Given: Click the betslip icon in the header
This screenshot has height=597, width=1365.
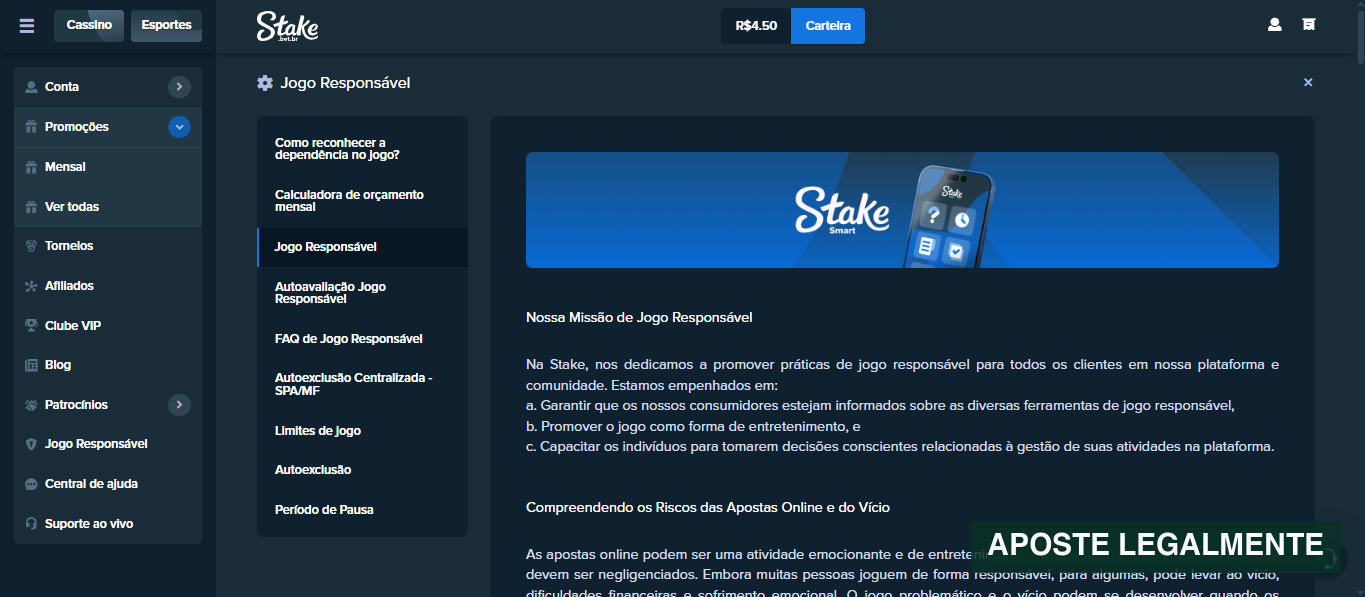Looking at the screenshot, I should pyautogui.click(x=1308, y=25).
